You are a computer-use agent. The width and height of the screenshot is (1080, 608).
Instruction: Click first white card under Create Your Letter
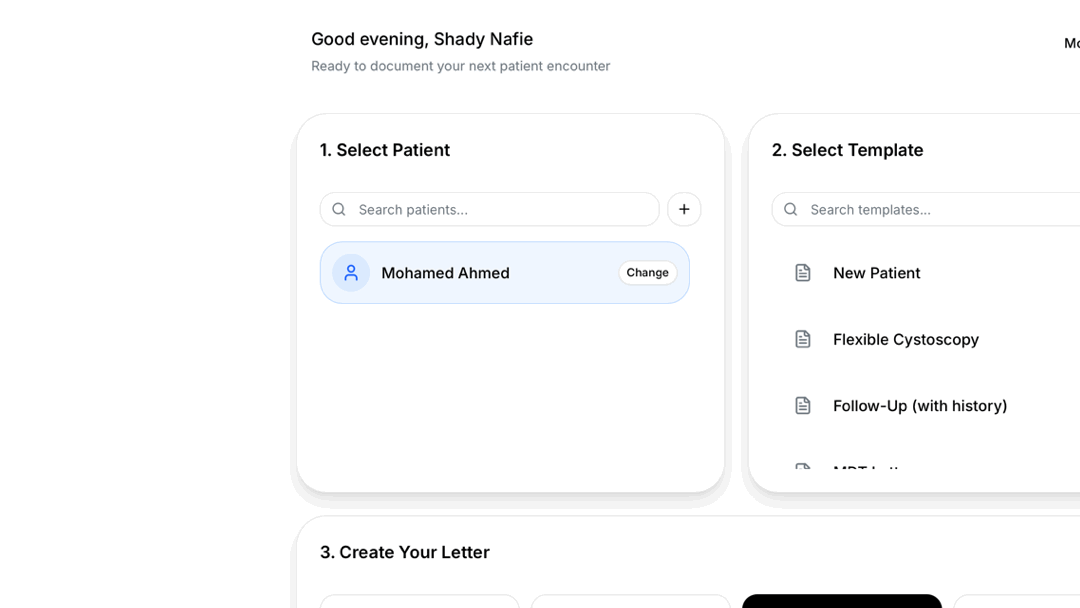pos(419,601)
